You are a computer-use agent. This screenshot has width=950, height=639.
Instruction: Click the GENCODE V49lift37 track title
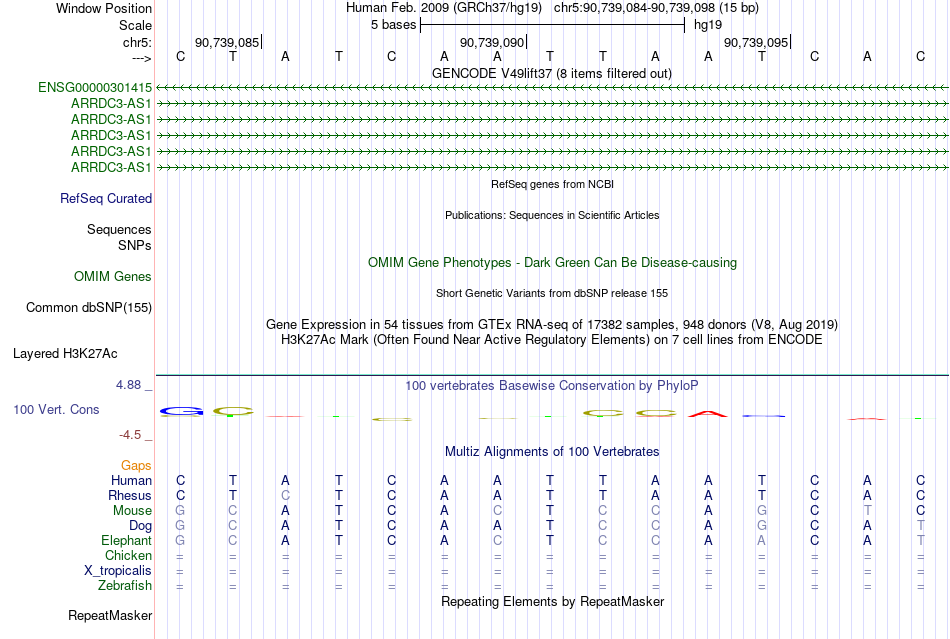tap(552, 73)
